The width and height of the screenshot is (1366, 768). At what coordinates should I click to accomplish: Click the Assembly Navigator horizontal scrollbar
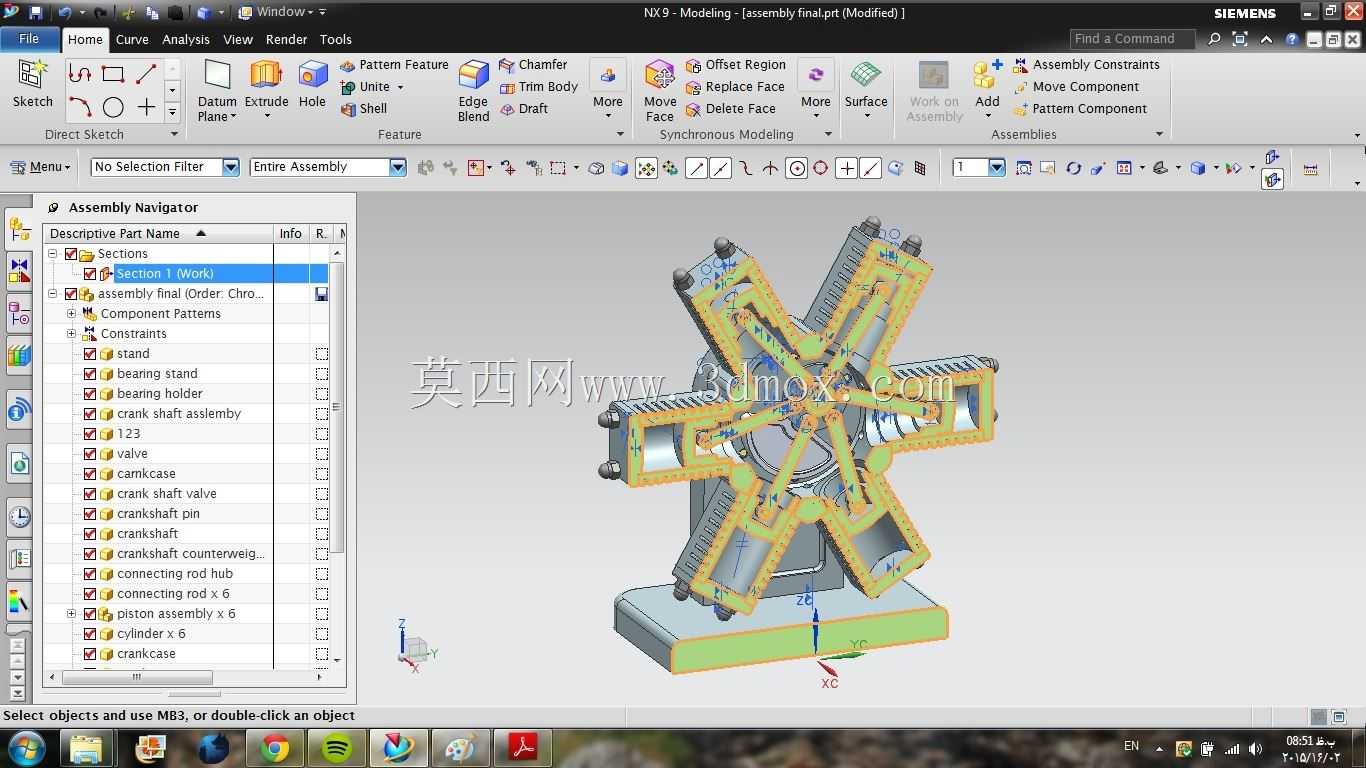(190, 677)
